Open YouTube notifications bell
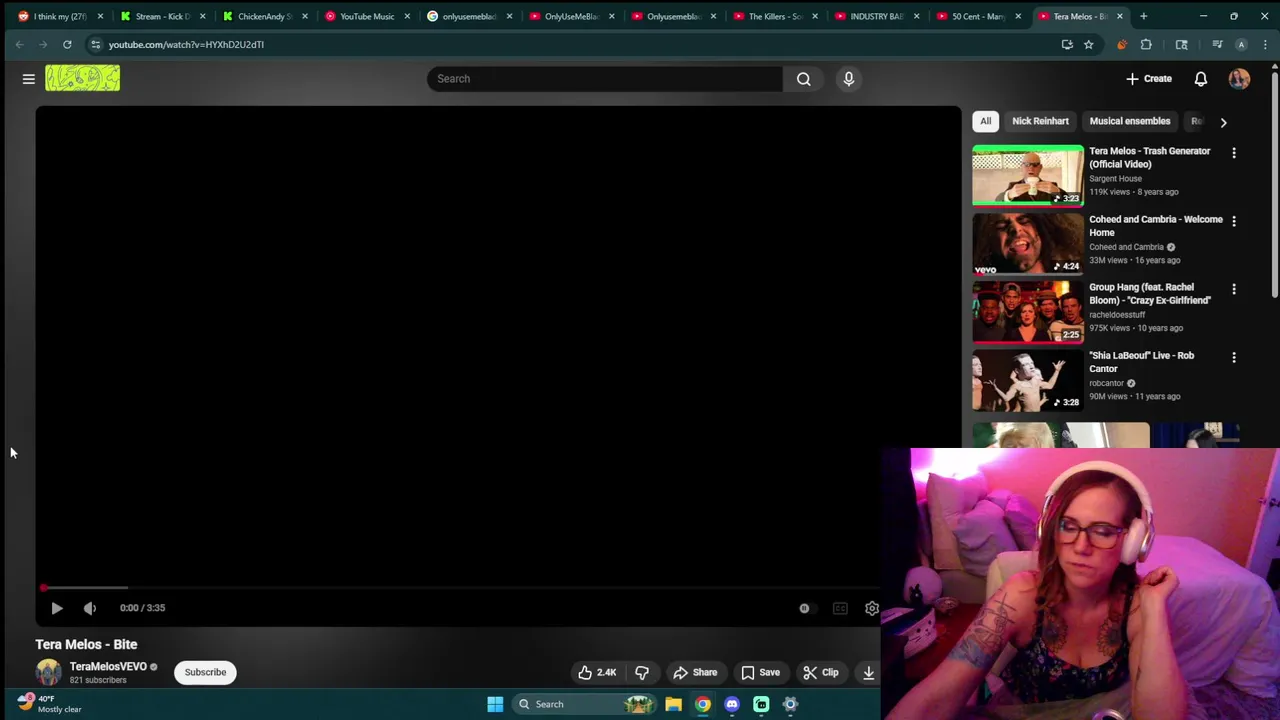This screenshot has width=1280, height=720. tap(1201, 79)
